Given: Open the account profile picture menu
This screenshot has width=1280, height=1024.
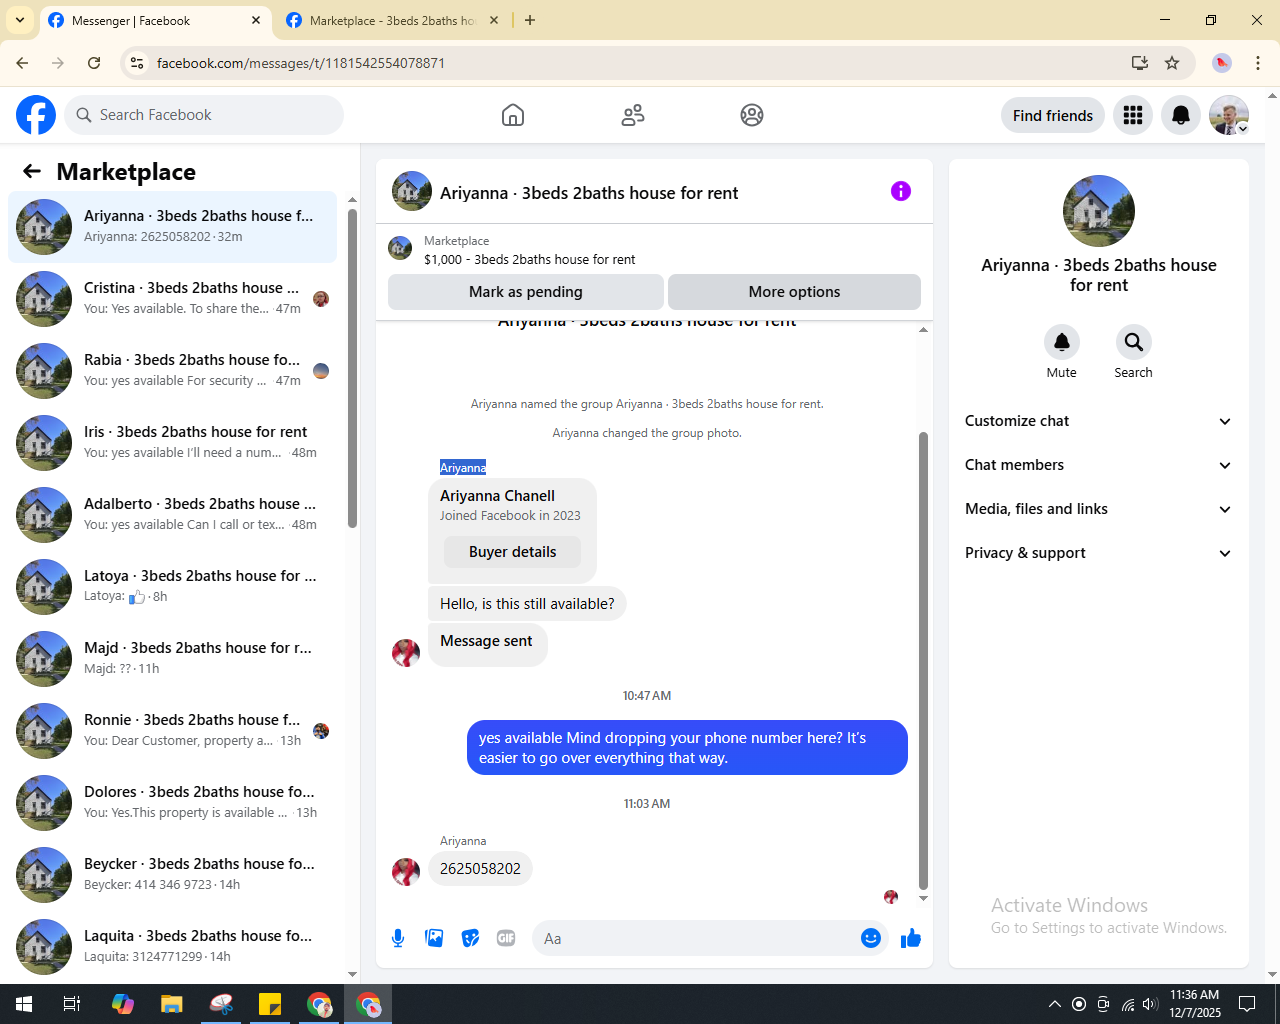Looking at the screenshot, I should pos(1229,115).
